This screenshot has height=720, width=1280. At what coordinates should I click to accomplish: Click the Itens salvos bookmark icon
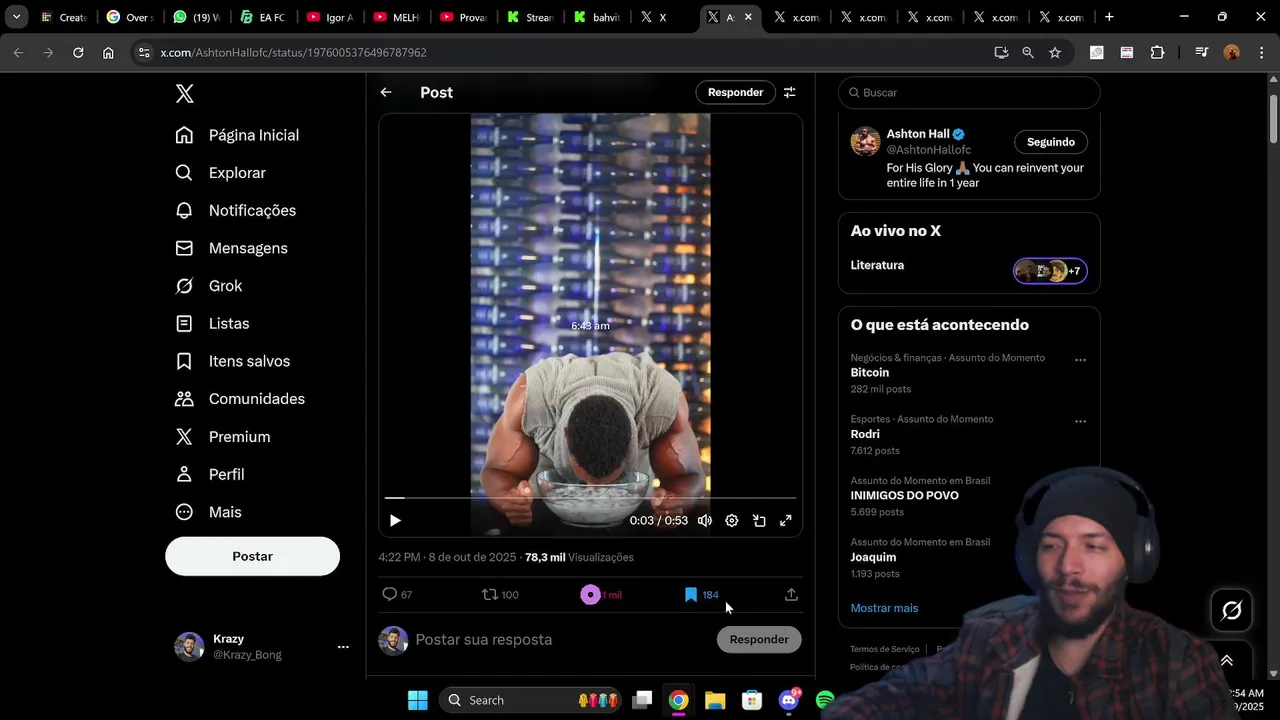tap(184, 361)
